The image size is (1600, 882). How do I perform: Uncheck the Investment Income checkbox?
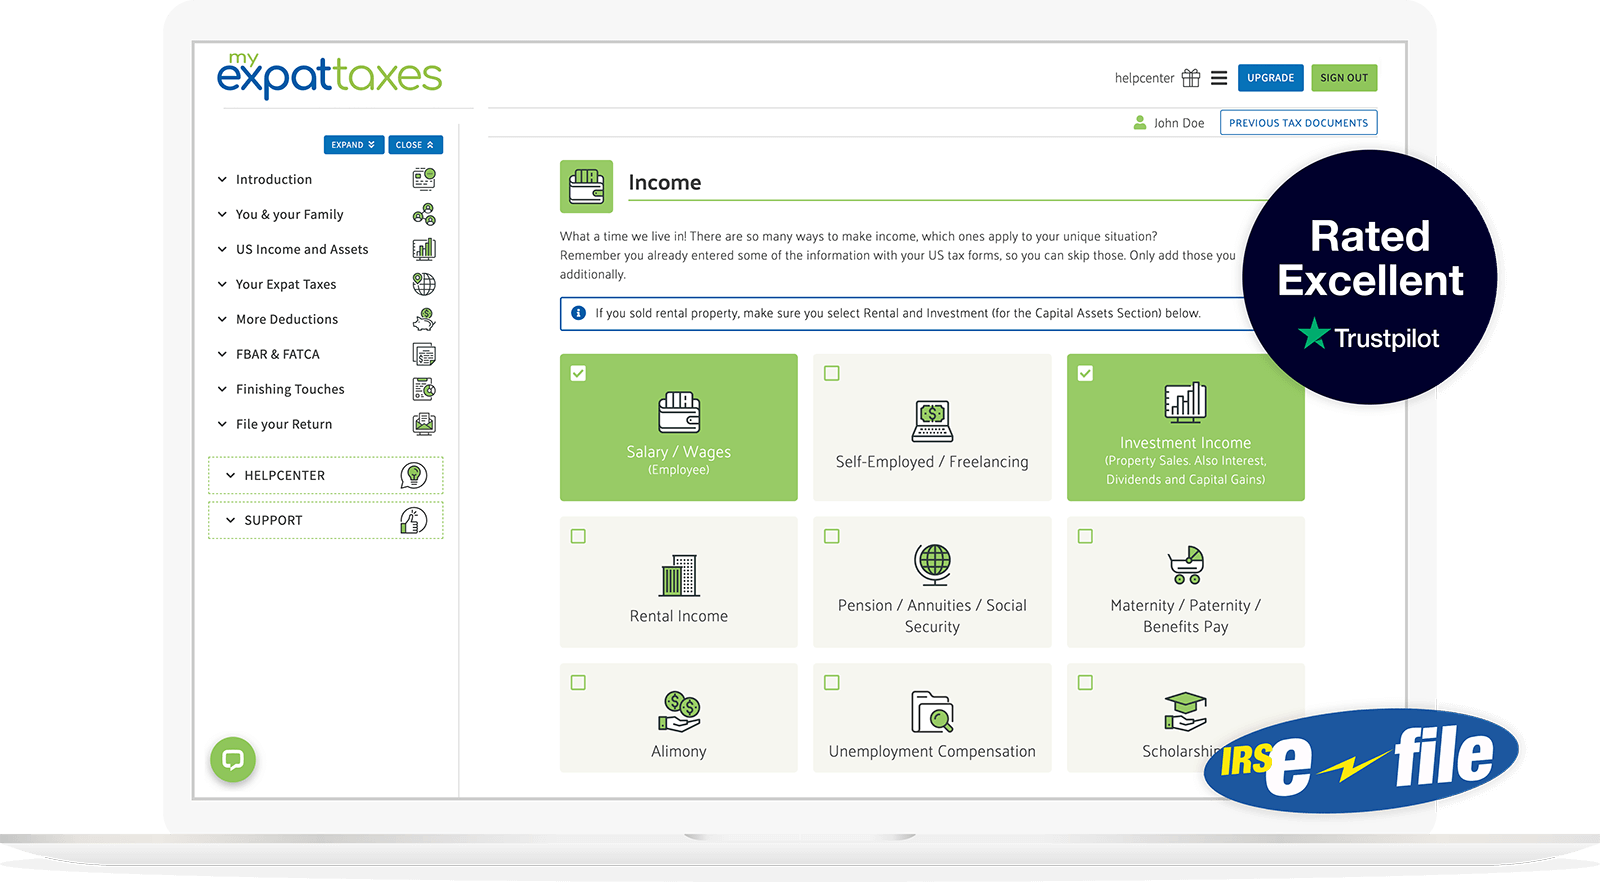(1085, 373)
